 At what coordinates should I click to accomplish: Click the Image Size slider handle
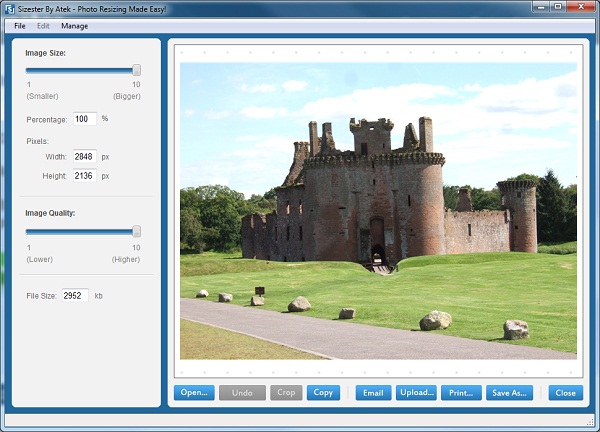click(137, 70)
